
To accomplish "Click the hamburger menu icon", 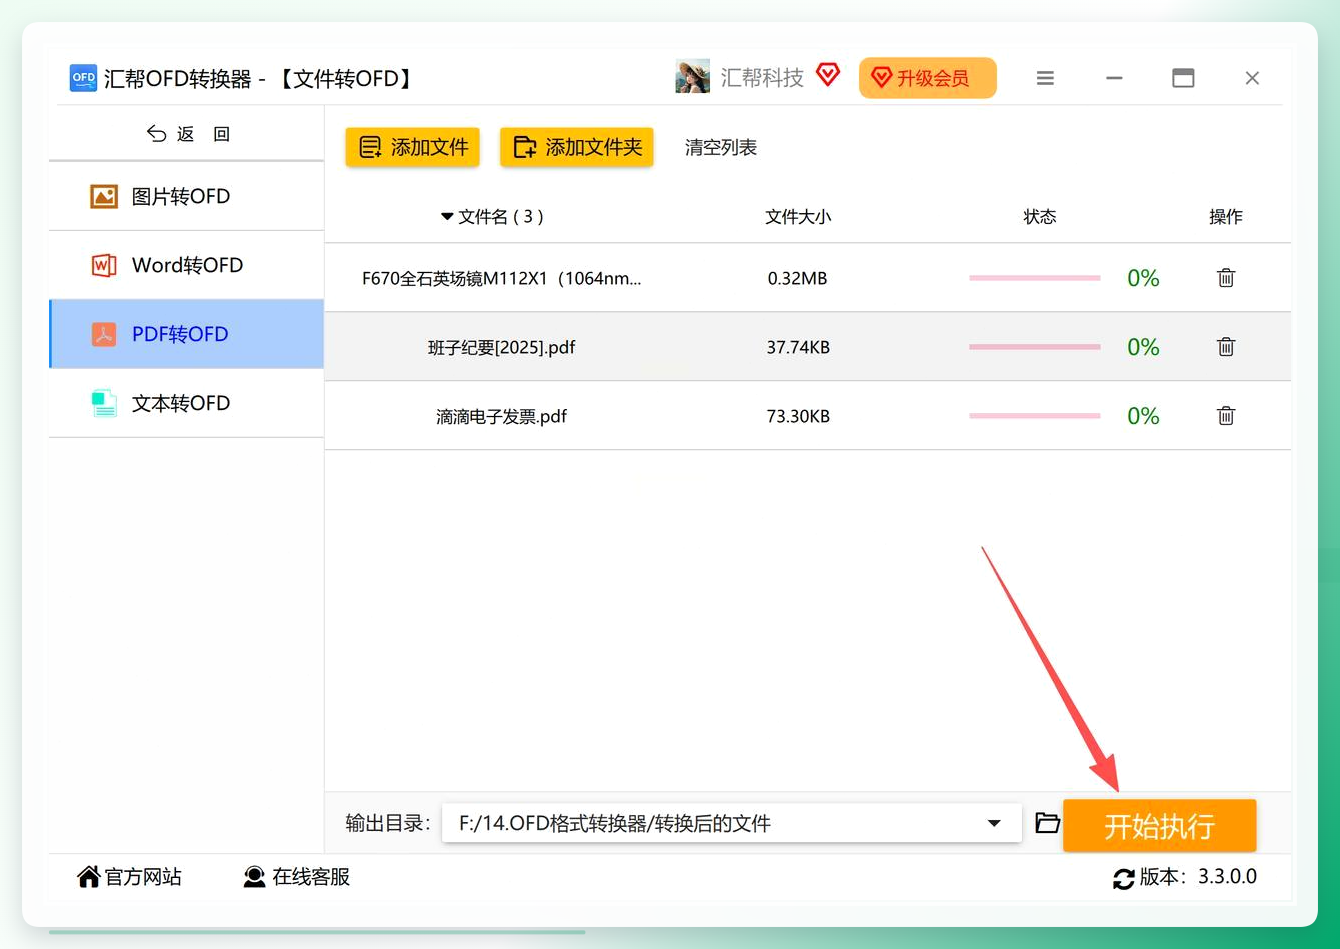I will click(1045, 78).
